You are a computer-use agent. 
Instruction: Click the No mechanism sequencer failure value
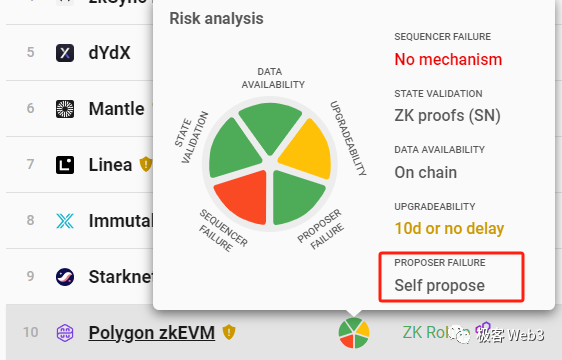click(x=448, y=60)
